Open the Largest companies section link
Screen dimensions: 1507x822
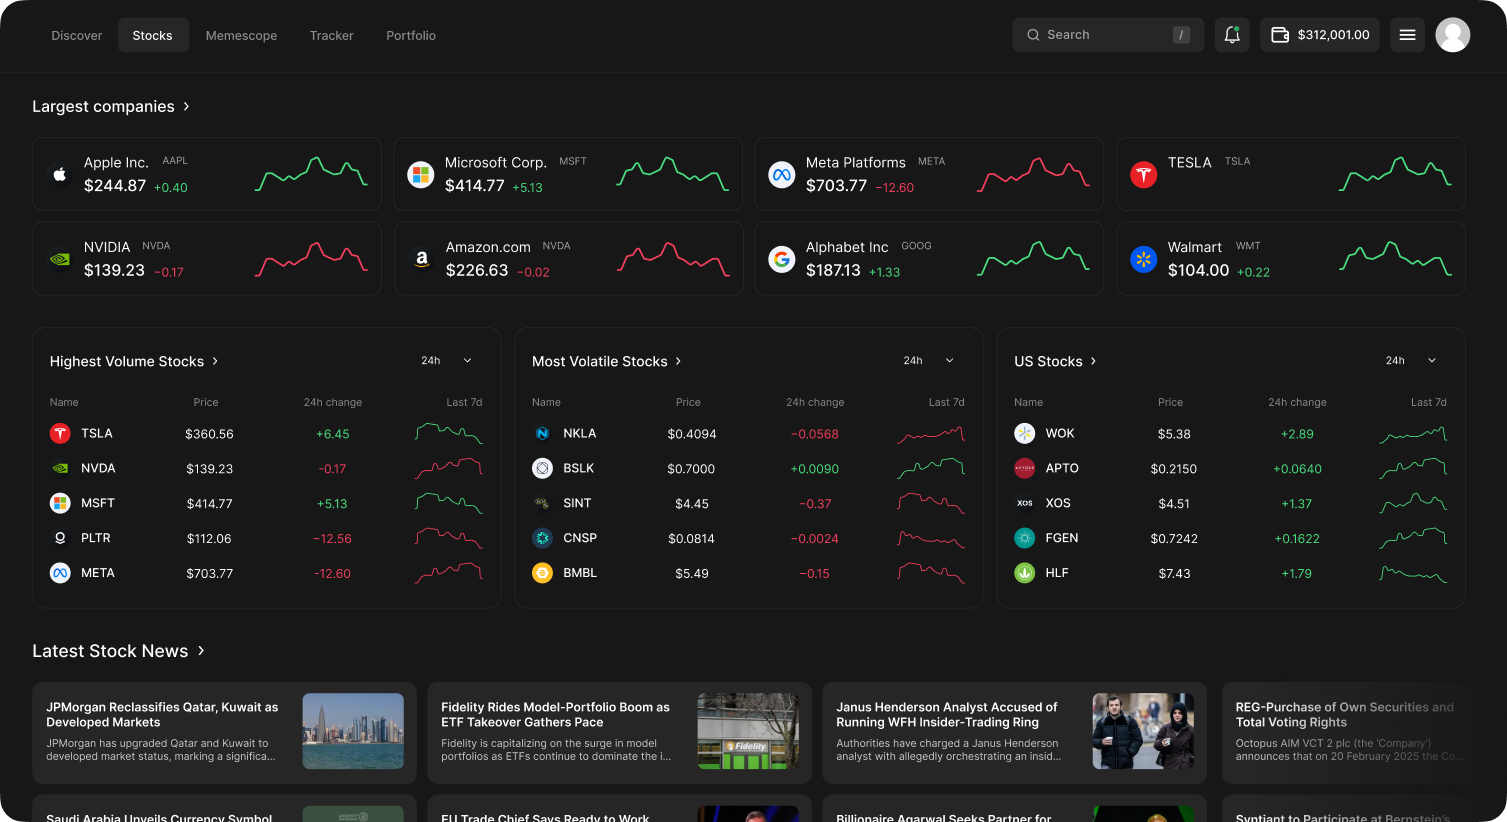click(111, 106)
